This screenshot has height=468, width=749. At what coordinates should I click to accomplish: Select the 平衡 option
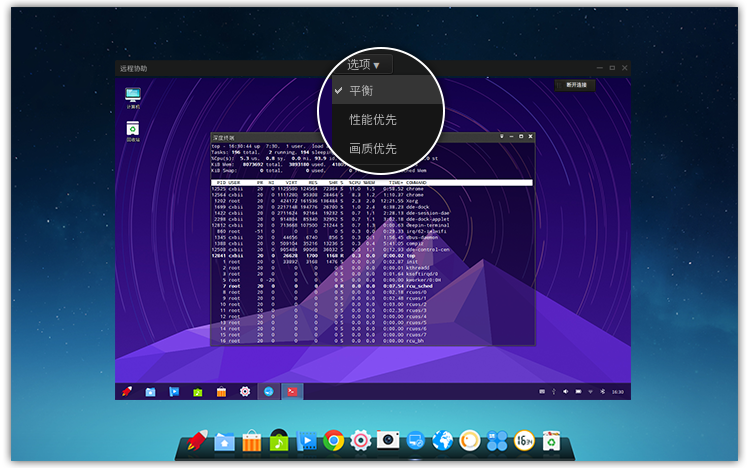click(387, 90)
